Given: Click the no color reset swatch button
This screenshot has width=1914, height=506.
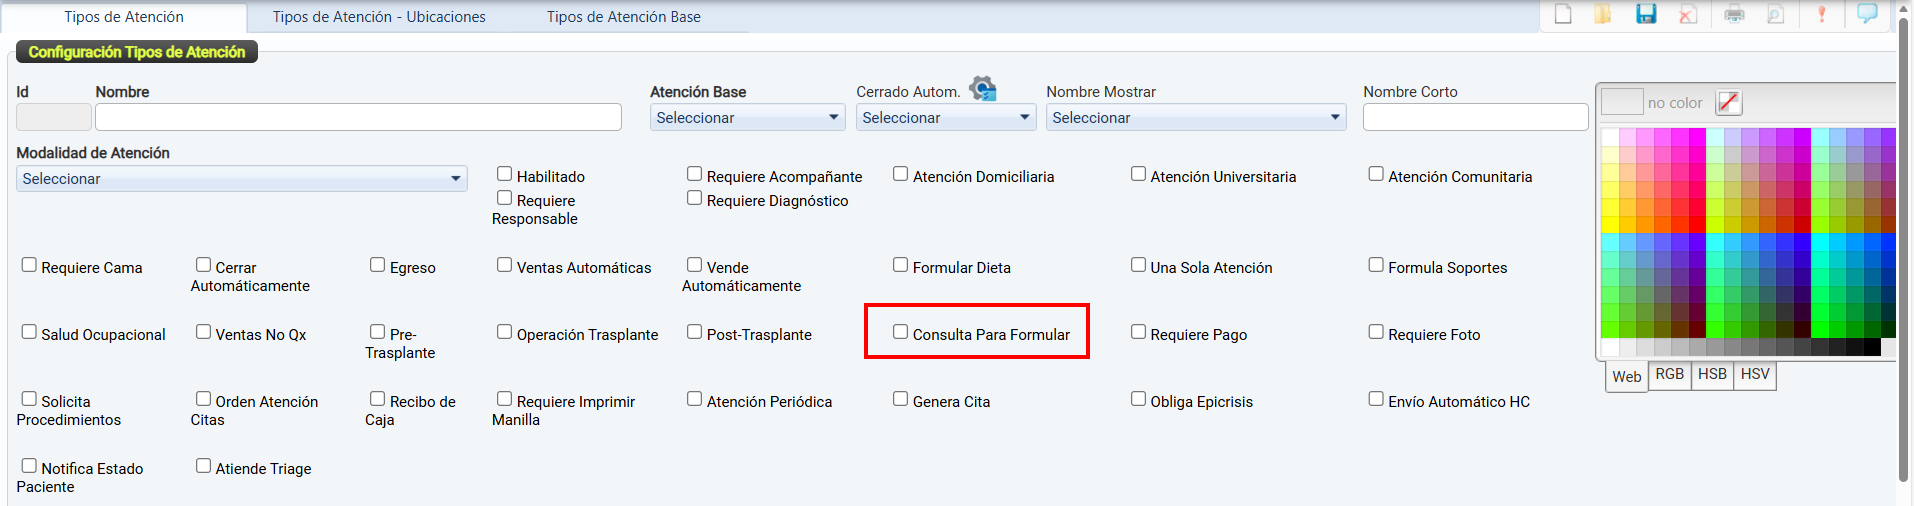Looking at the screenshot, I should pyautogui.click(x=1728, y=102).
